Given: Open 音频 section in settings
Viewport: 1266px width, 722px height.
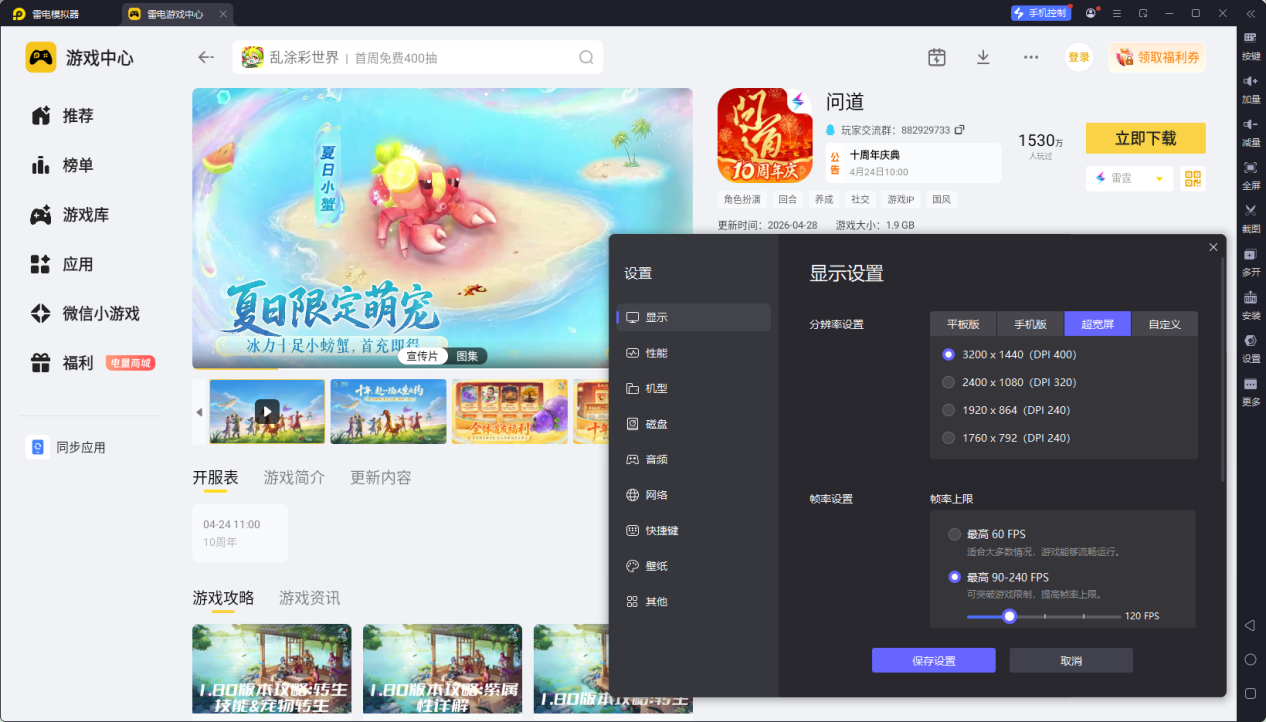Looking at the screenshot, I should click(x=694, y=459).
